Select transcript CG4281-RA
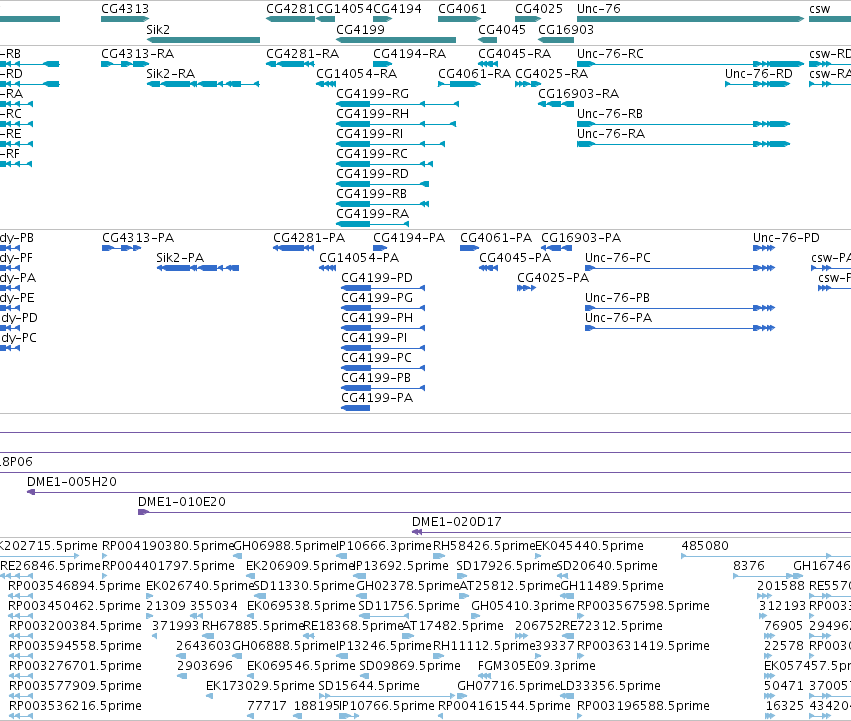 [302, 54]
